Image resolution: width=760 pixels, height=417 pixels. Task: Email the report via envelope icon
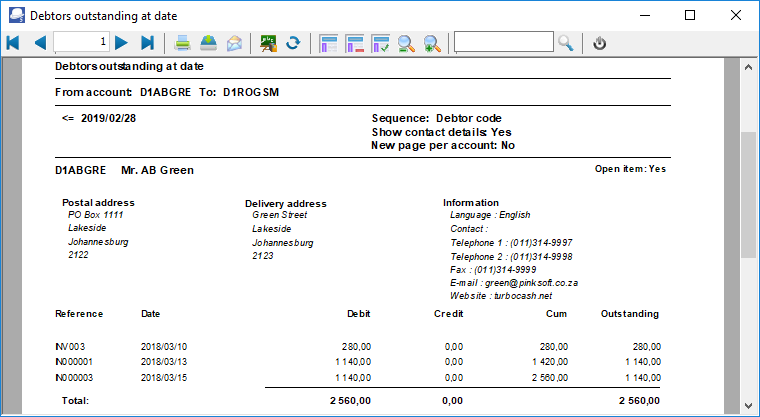point(234,43)
